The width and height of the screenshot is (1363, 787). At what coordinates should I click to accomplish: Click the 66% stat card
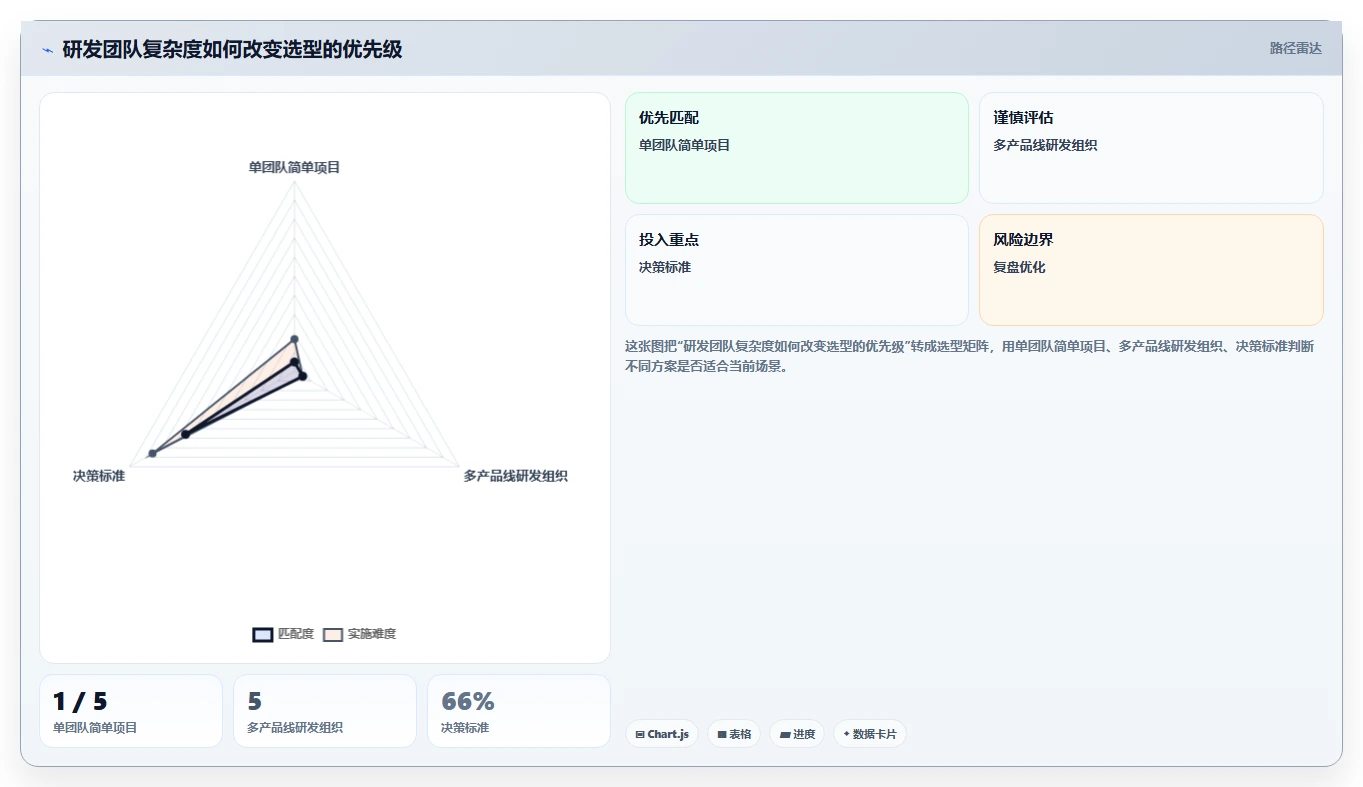pos(519,711)
